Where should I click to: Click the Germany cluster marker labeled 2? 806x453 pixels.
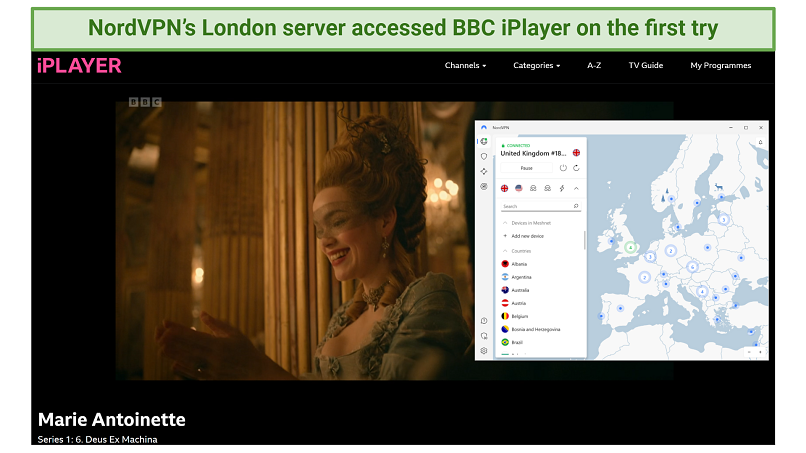tap(670, 251)
